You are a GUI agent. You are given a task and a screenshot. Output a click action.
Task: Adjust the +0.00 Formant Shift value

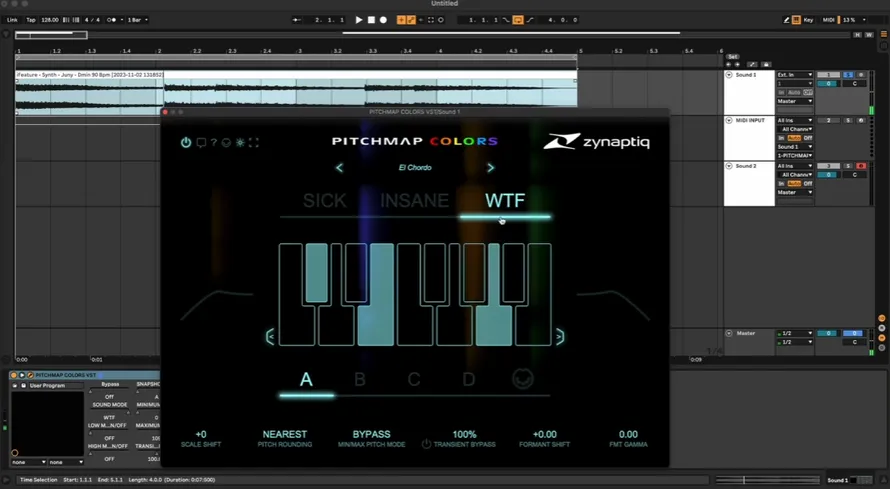(x=544, y=435)
